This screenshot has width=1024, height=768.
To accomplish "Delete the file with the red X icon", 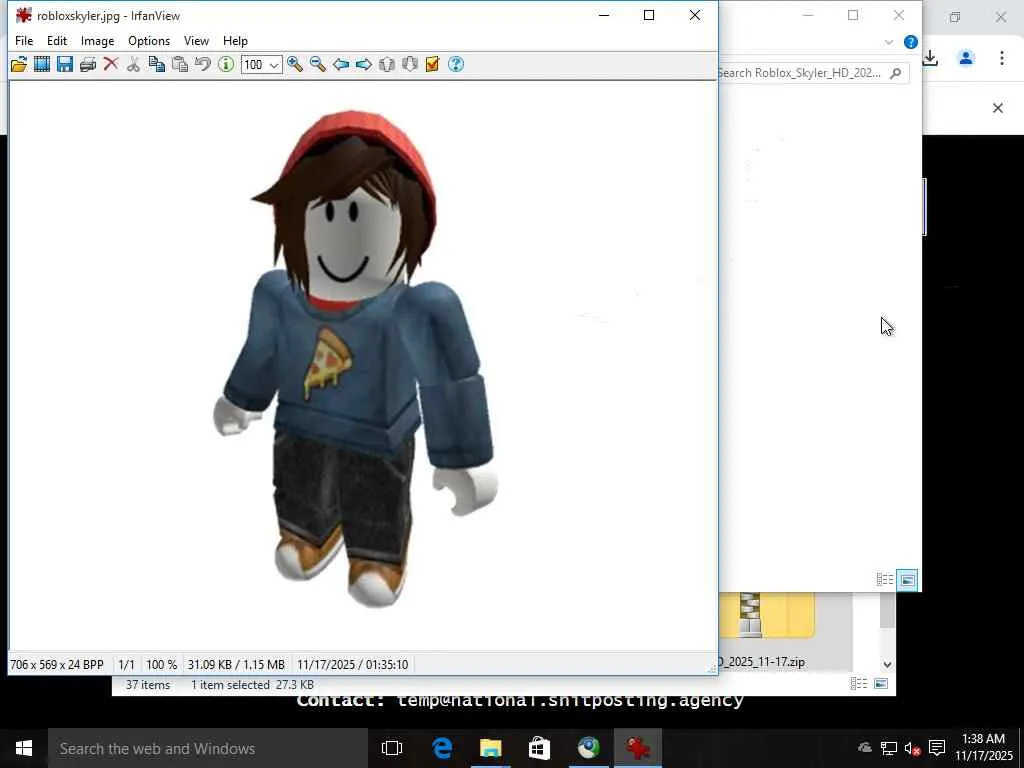I will pos(111,64).
